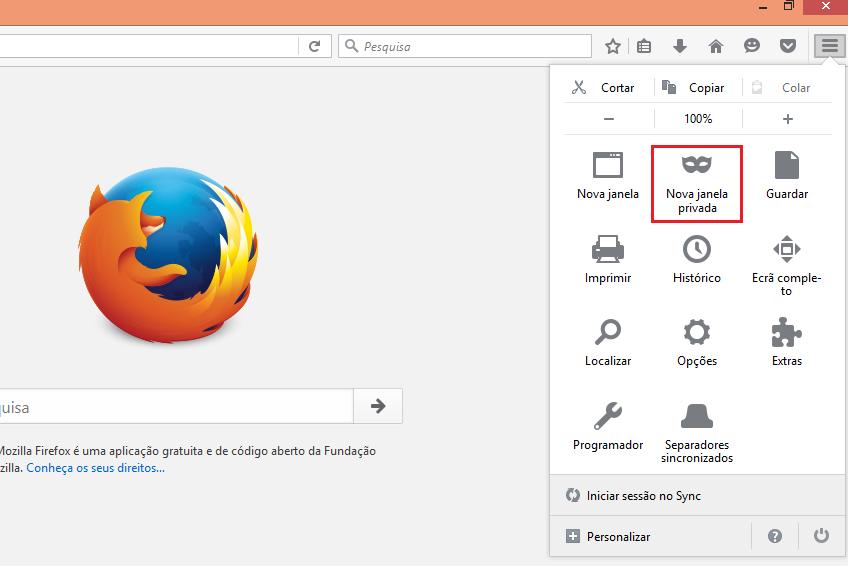This screenshot has width=848, height=566.
Task: Choose Personalizar in menu footer
Action: coord(618,537)
